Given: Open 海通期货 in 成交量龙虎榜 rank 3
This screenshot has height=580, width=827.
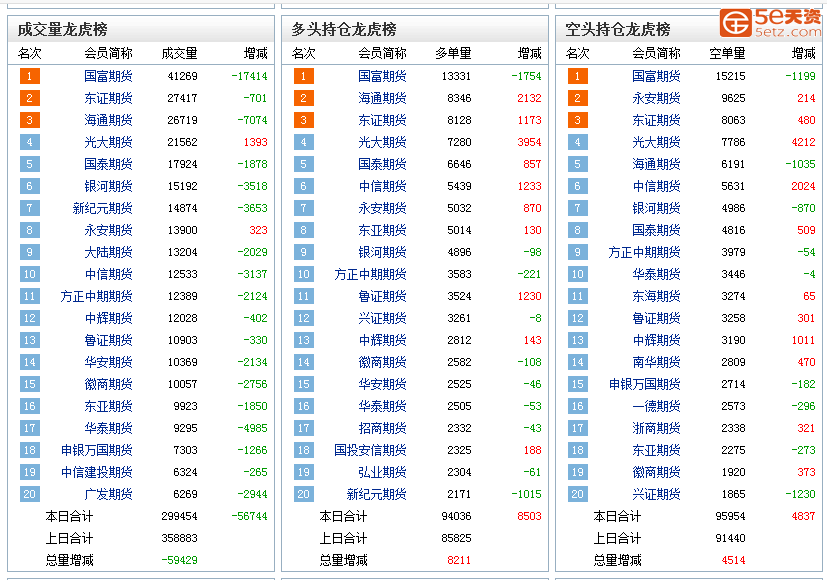Looking at the screenshot, I should click(x=108, y=120).
